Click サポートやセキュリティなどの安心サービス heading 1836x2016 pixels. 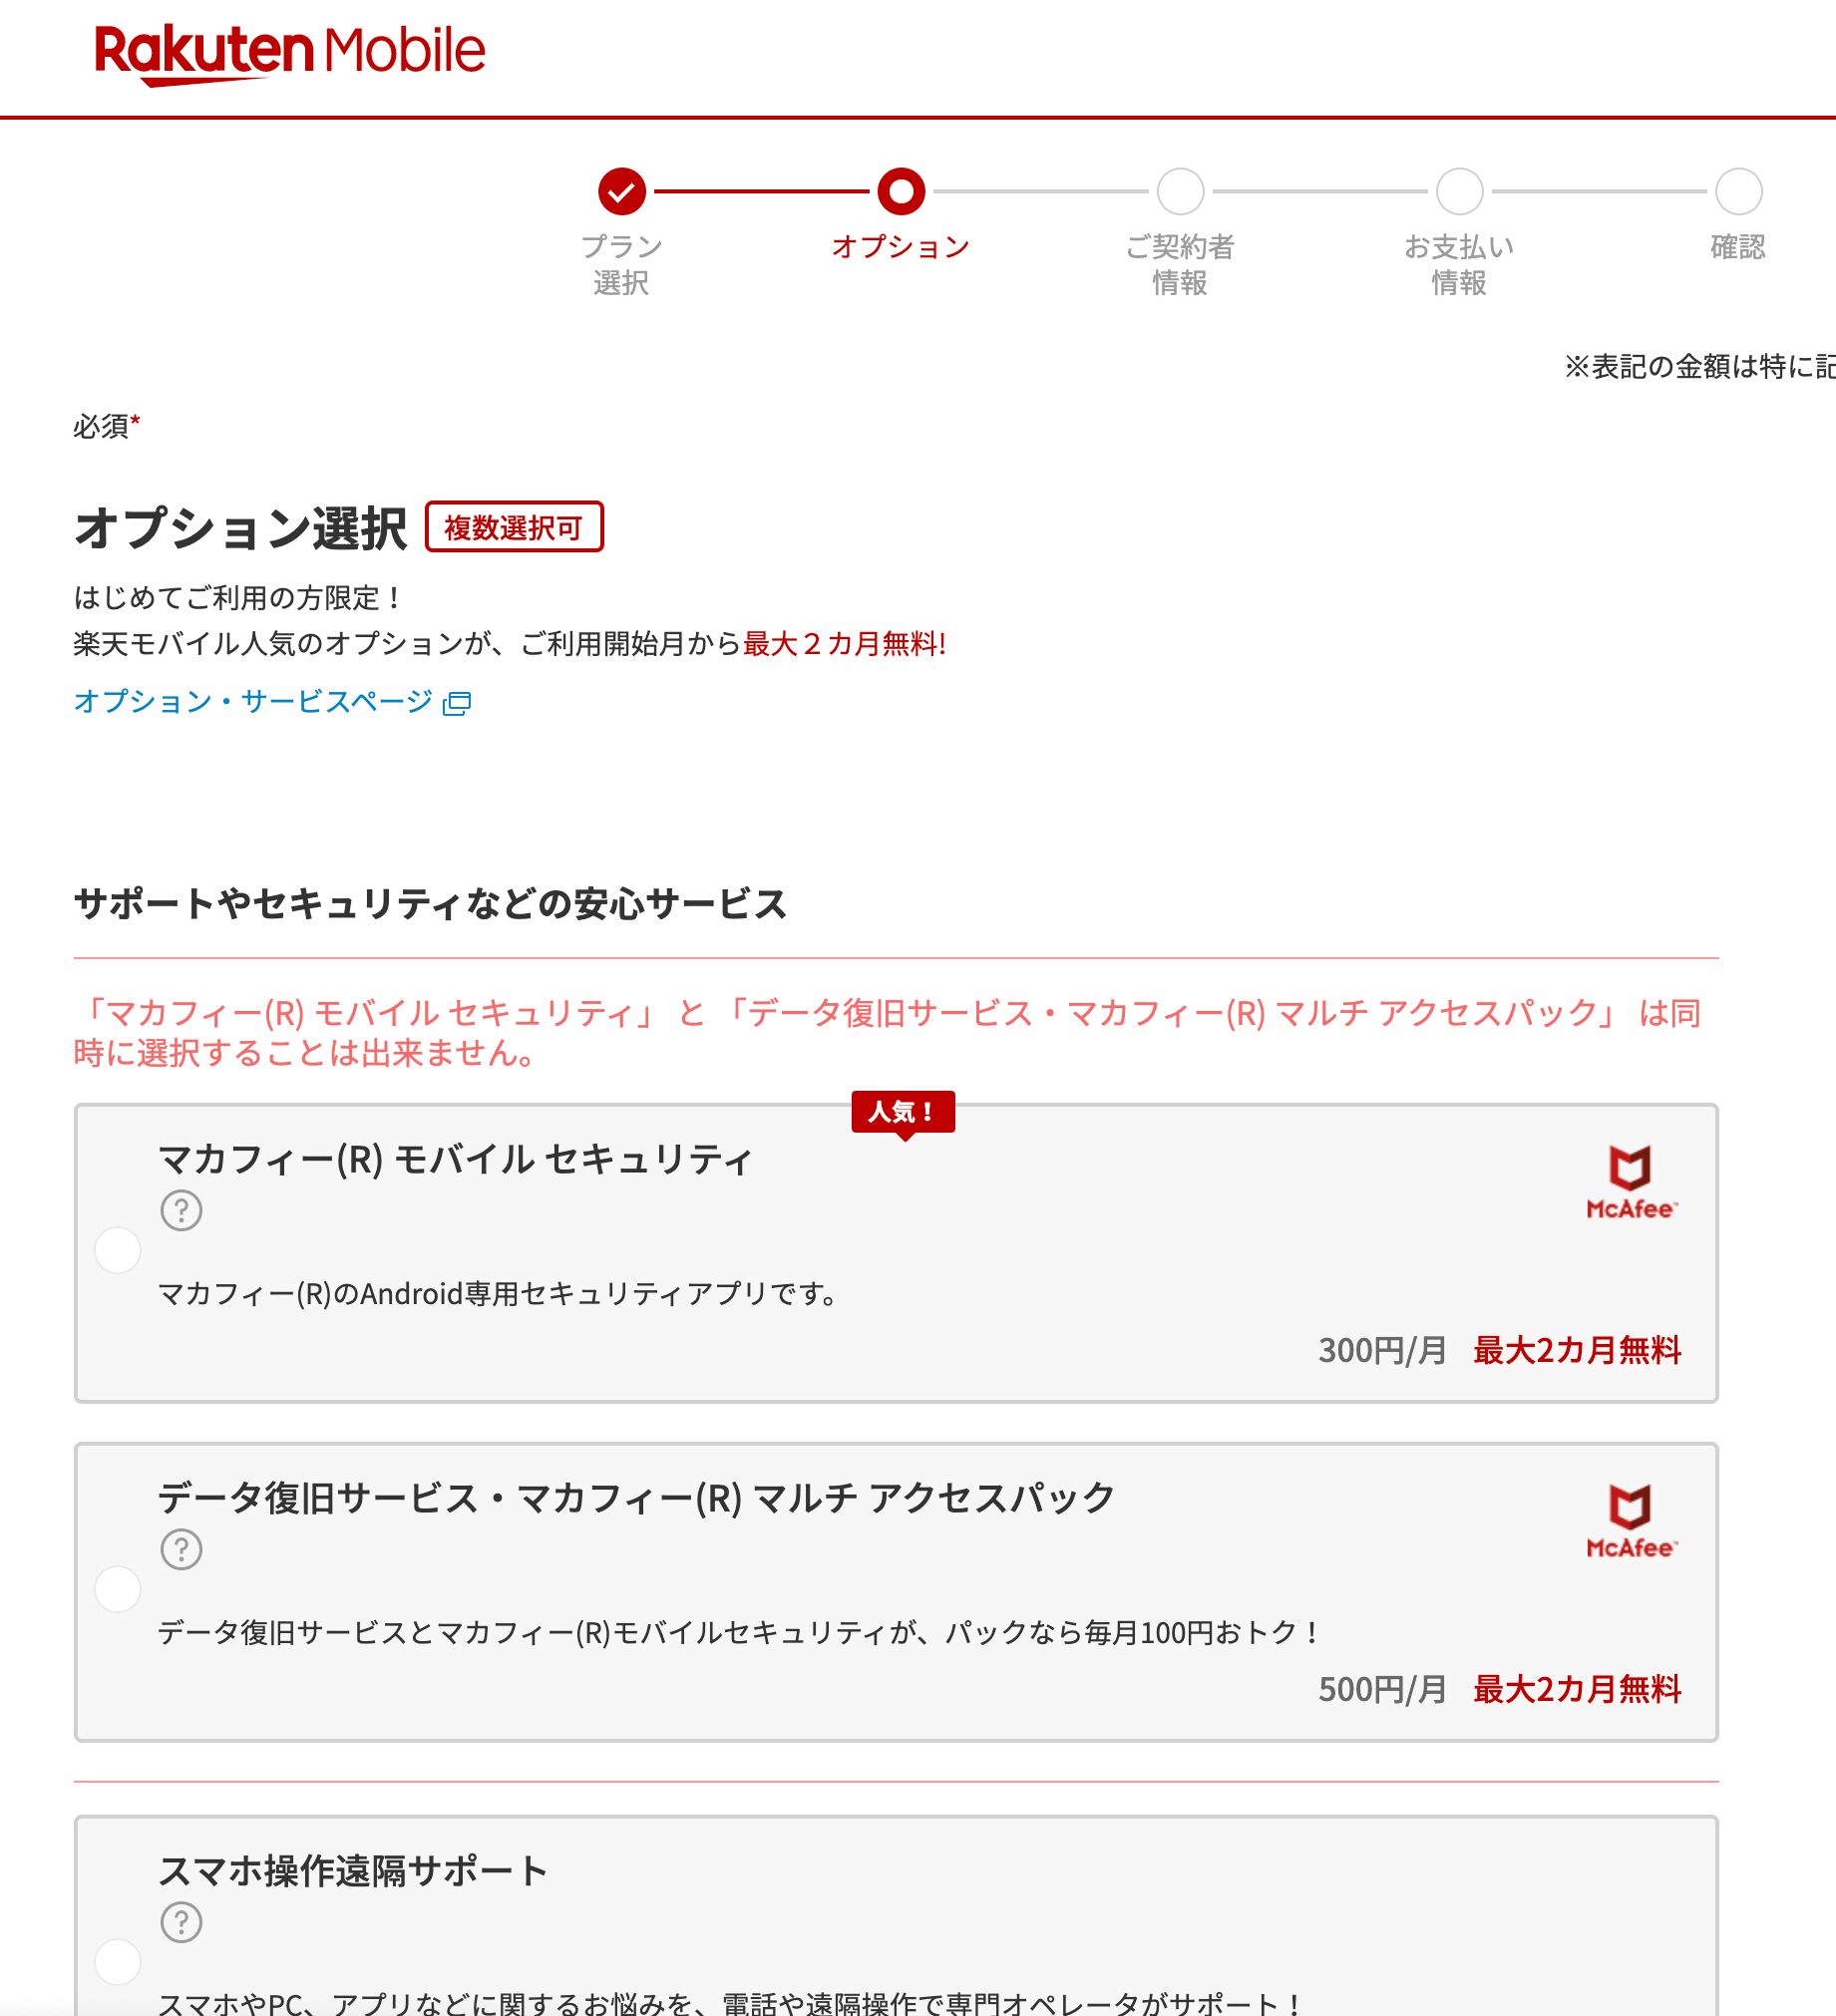click(430, 904)
